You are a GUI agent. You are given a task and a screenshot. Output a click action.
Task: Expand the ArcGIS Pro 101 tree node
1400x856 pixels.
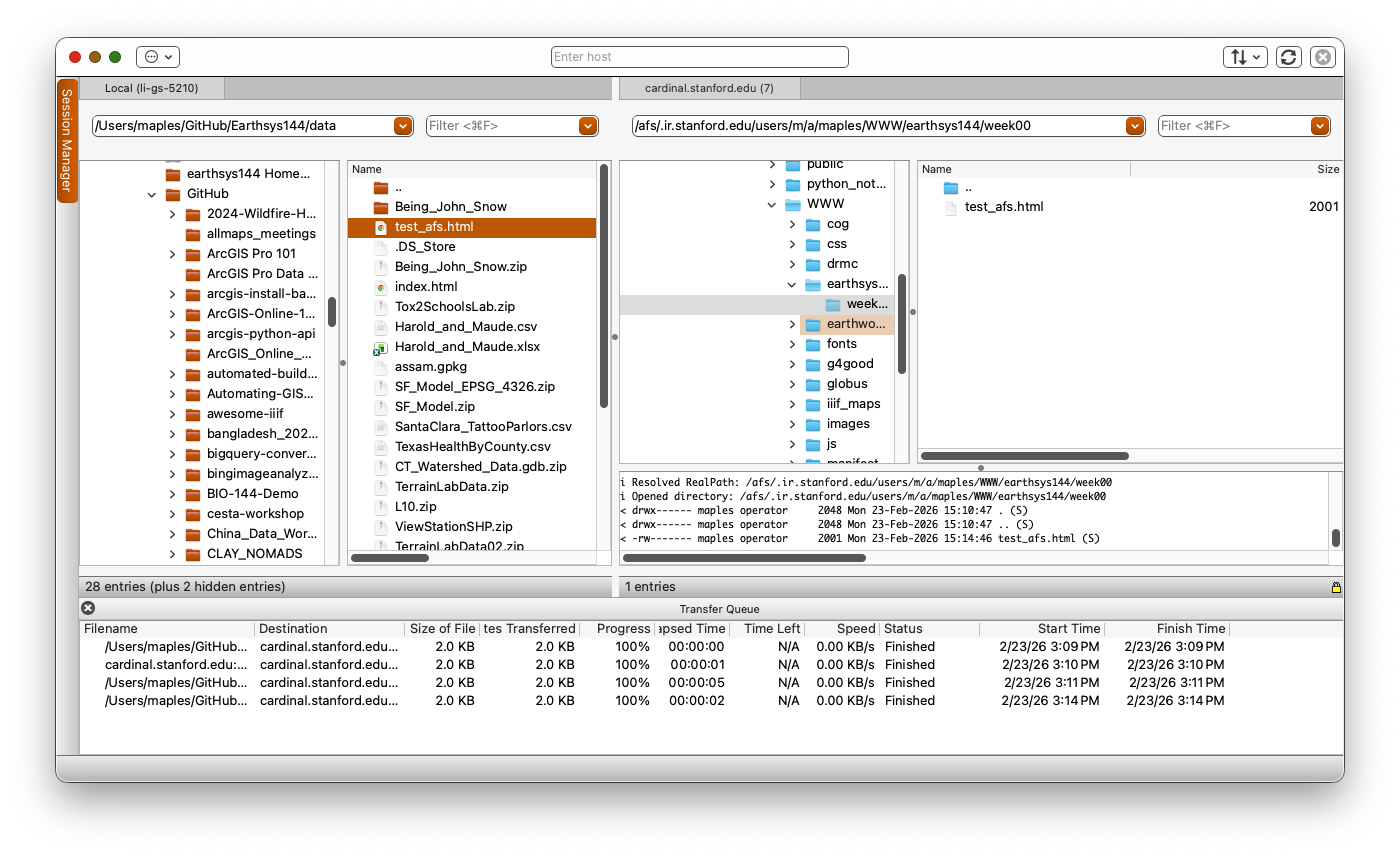[172, 253]
